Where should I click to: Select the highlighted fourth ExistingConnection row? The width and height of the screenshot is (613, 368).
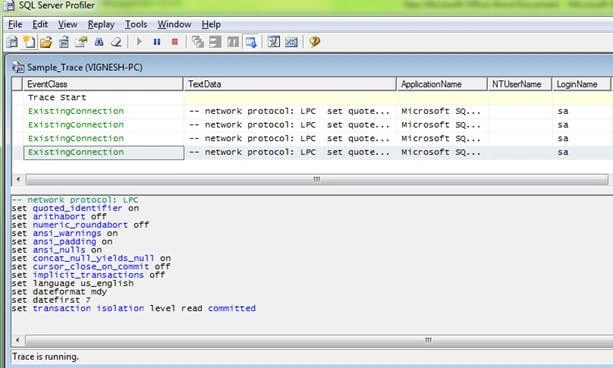(311, 152)
